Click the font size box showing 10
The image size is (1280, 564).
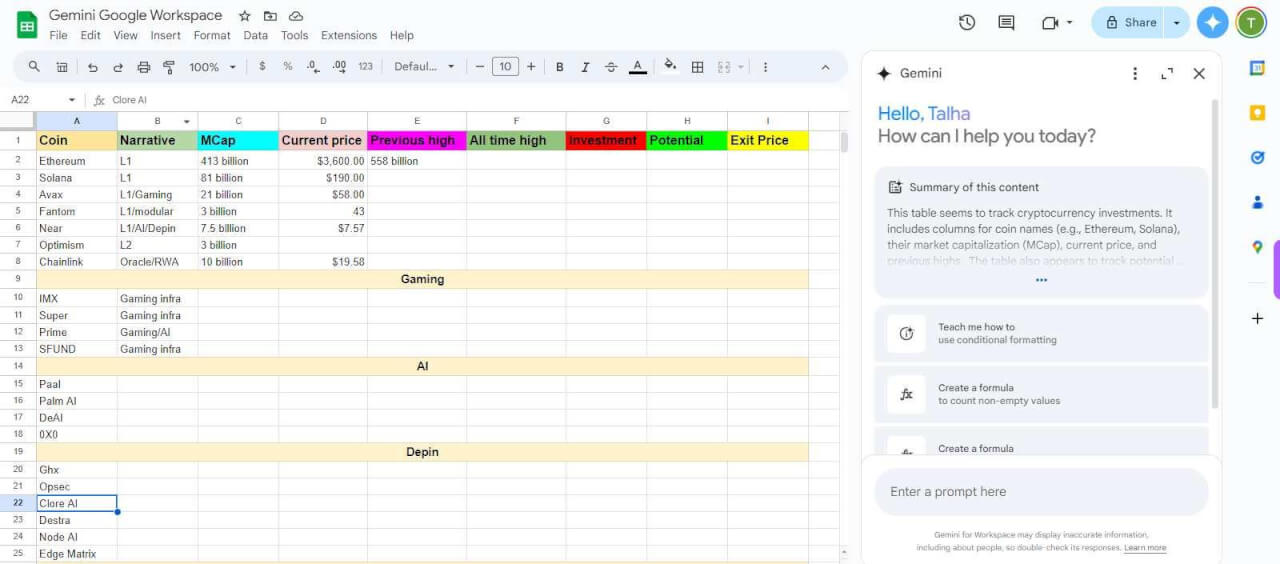tap(505, 67)
